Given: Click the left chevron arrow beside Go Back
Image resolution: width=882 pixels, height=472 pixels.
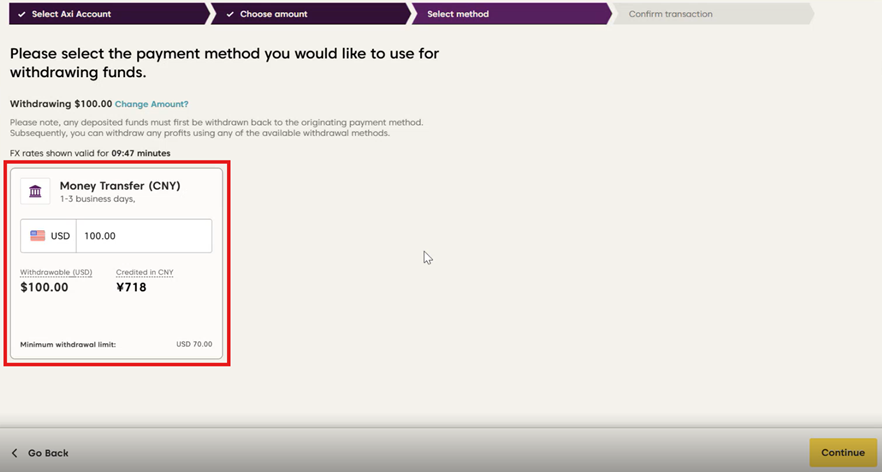Looking at the screenshot, I should click(14, 453).
